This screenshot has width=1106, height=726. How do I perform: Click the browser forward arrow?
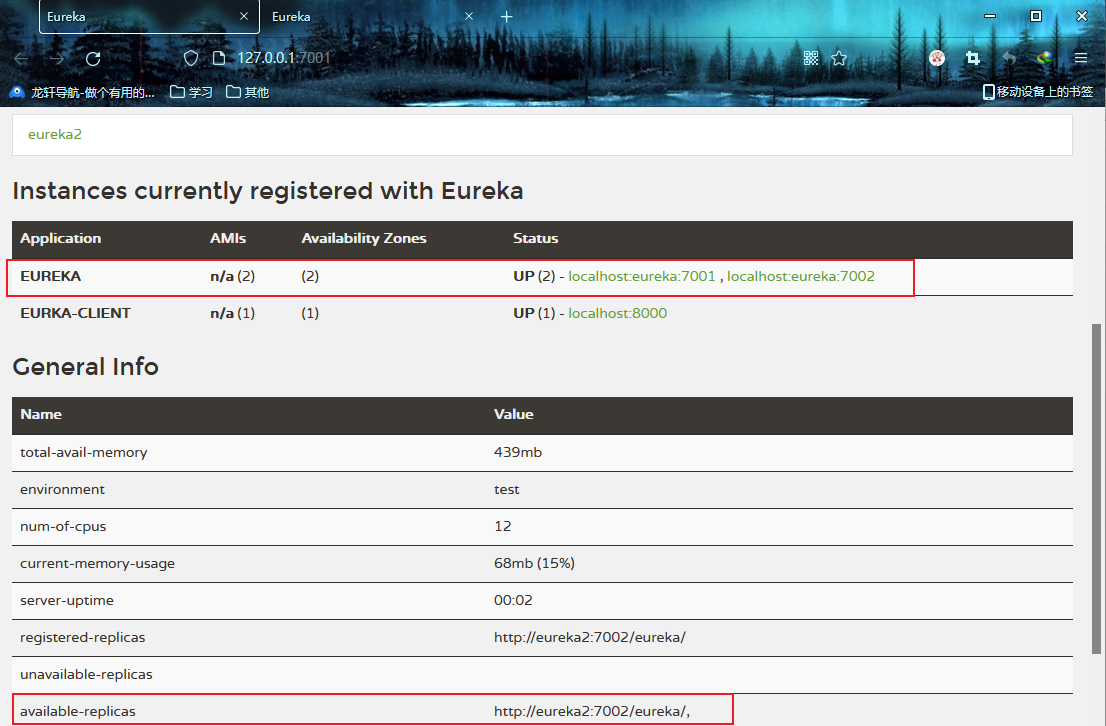click(x=57, y=59)
